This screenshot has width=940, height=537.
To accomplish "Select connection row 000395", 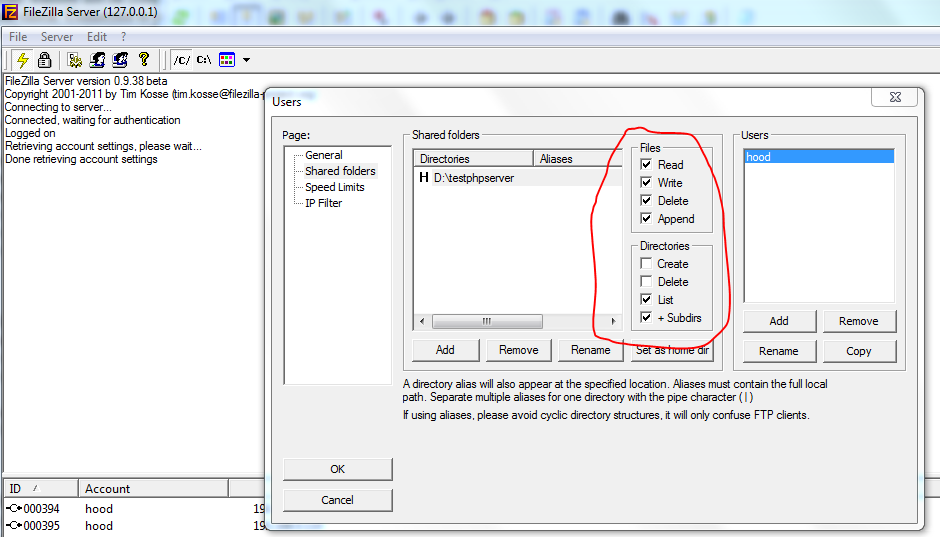I will click(135, 526).
